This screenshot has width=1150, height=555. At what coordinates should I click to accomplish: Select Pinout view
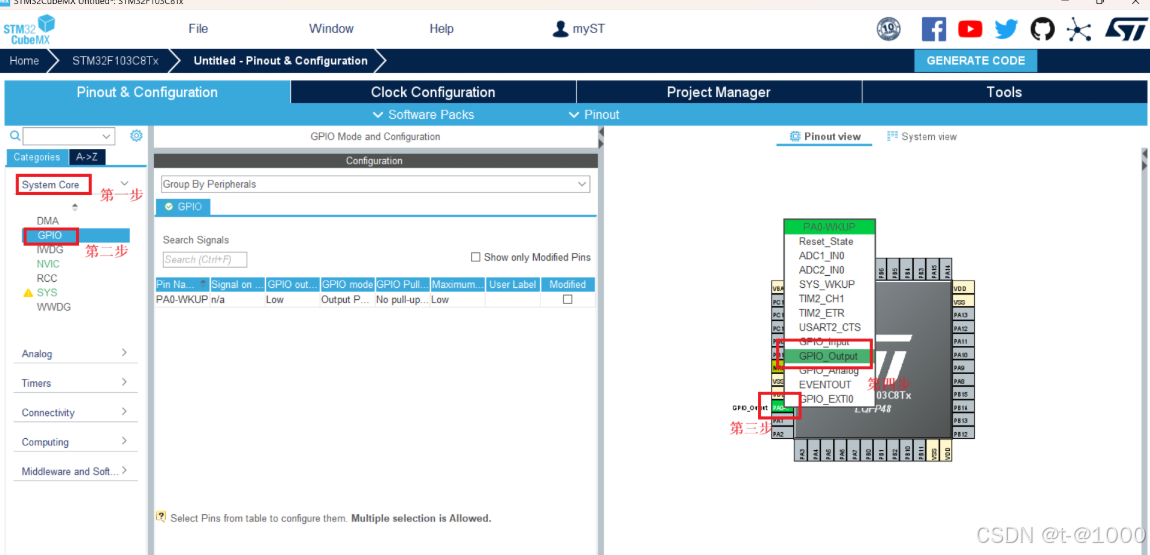(824, 136)
